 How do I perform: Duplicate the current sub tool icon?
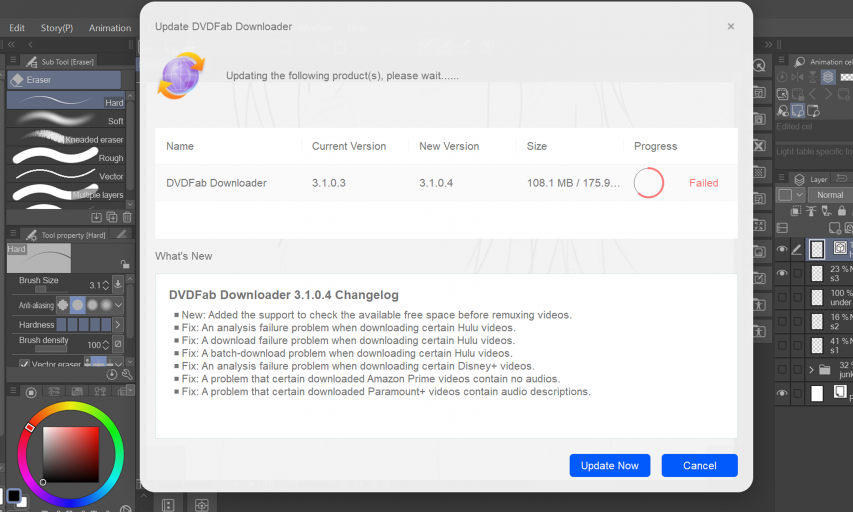point(112,217)
